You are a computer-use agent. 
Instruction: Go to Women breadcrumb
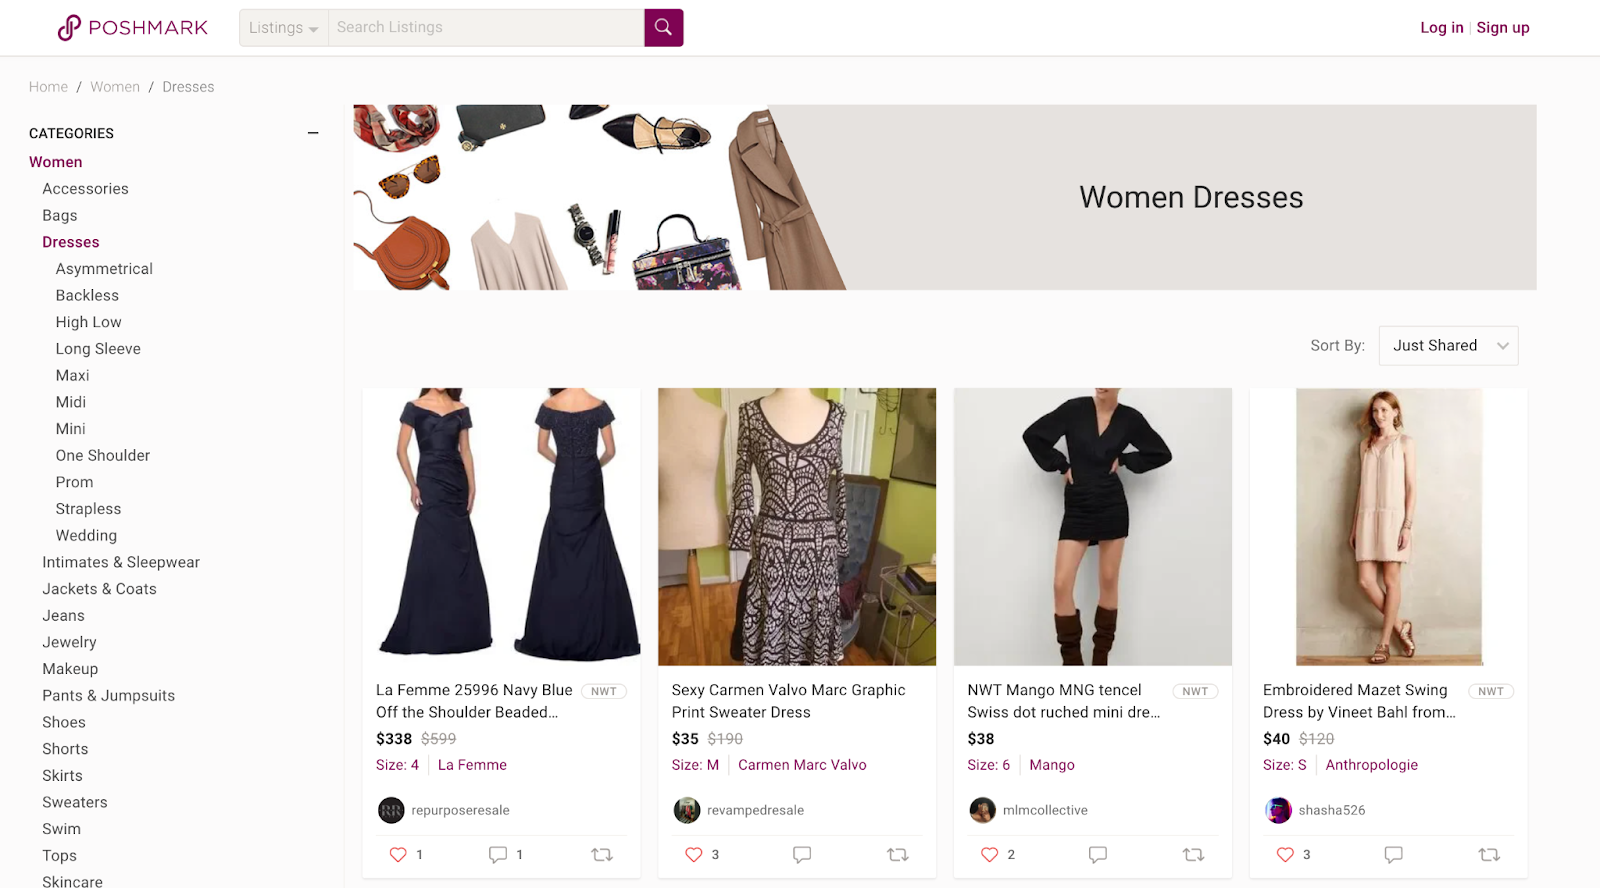pos(115,87)
